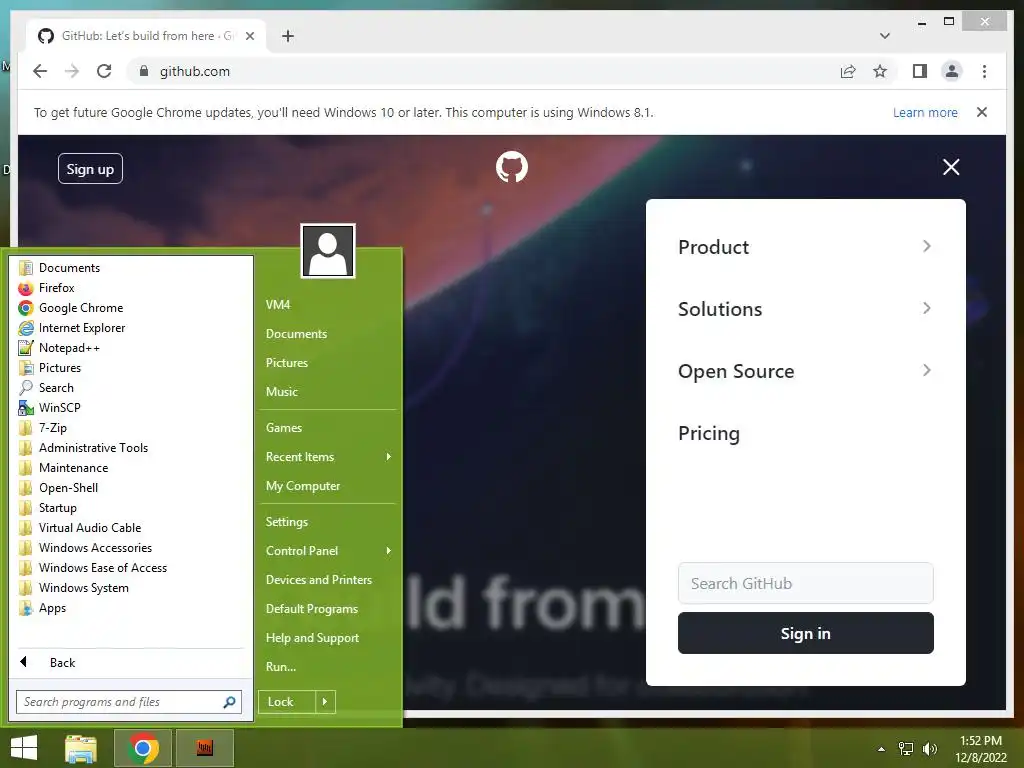
Task: Click the GitHub Sign up button
Action: coord(90,169)
